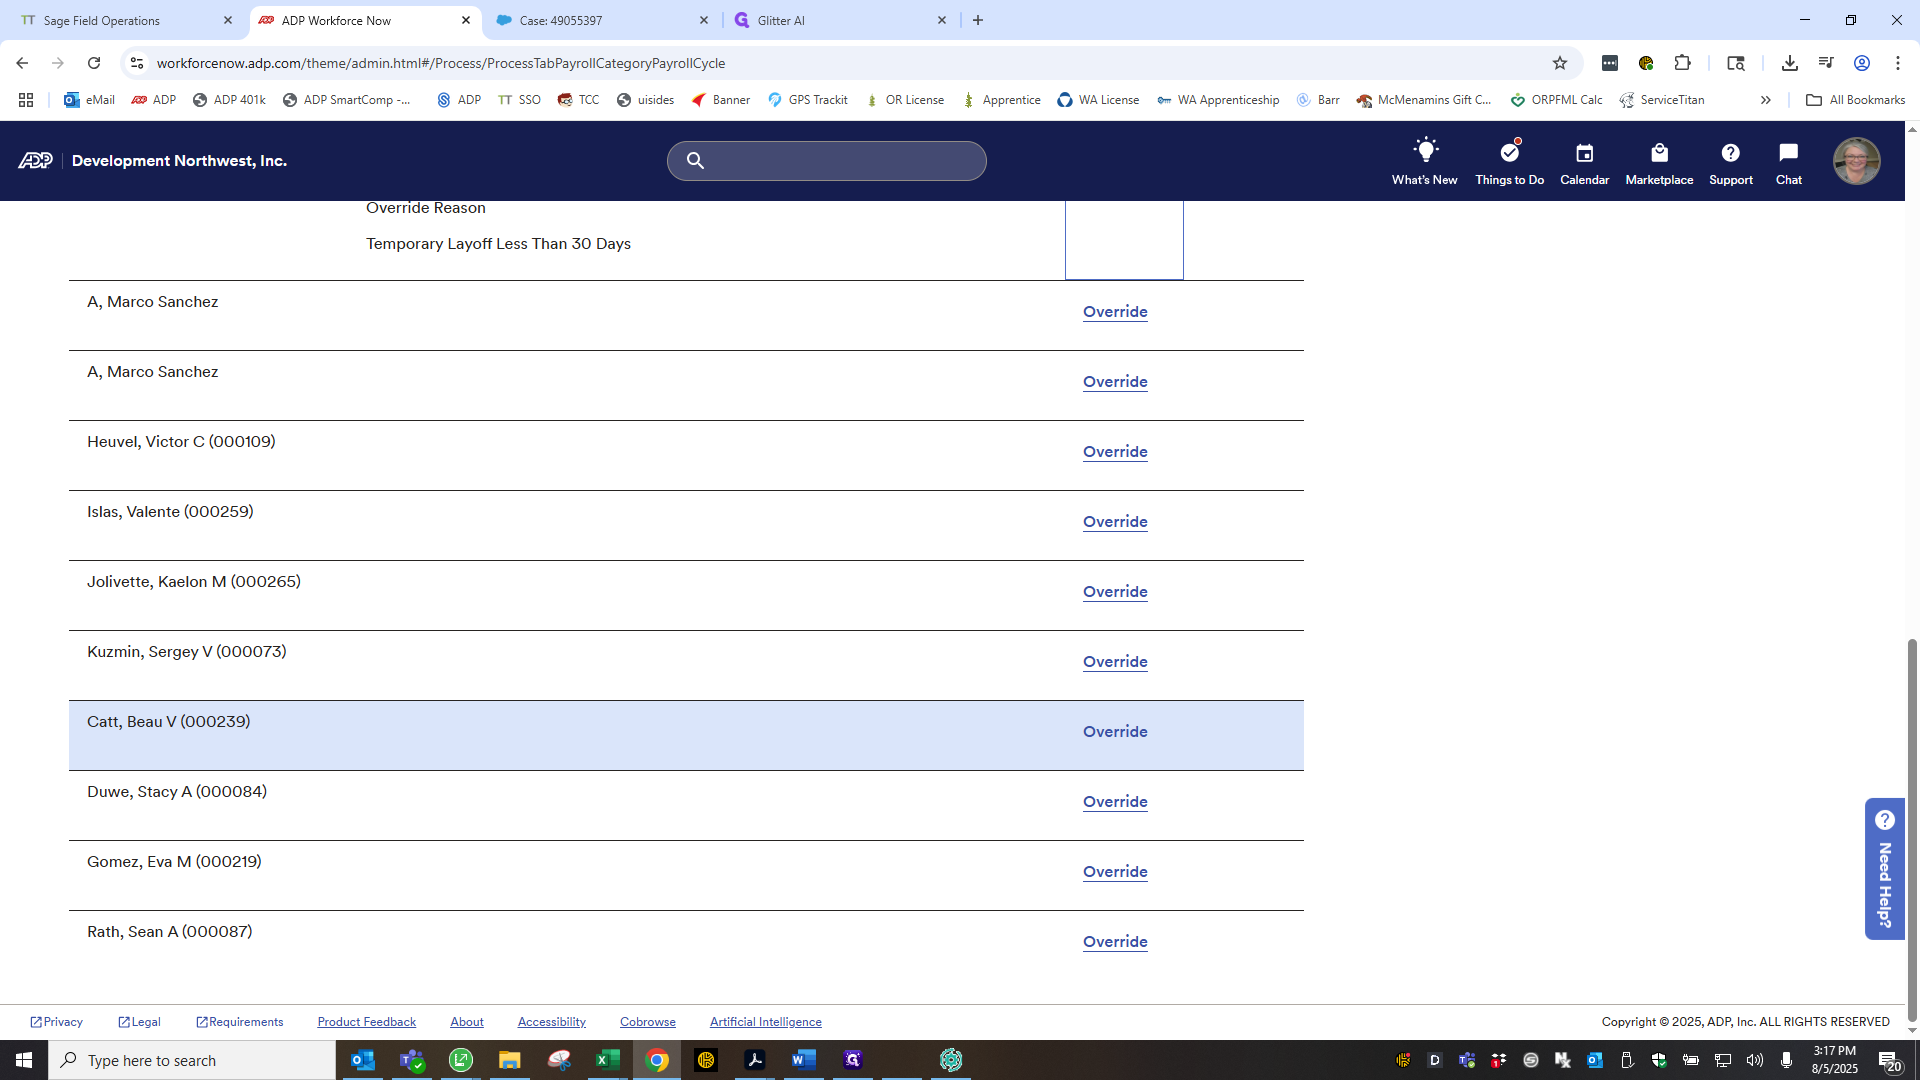Click Override for Duwe, Stacy A
Screen dimensions: 1920x1080
pos(1115,802)
